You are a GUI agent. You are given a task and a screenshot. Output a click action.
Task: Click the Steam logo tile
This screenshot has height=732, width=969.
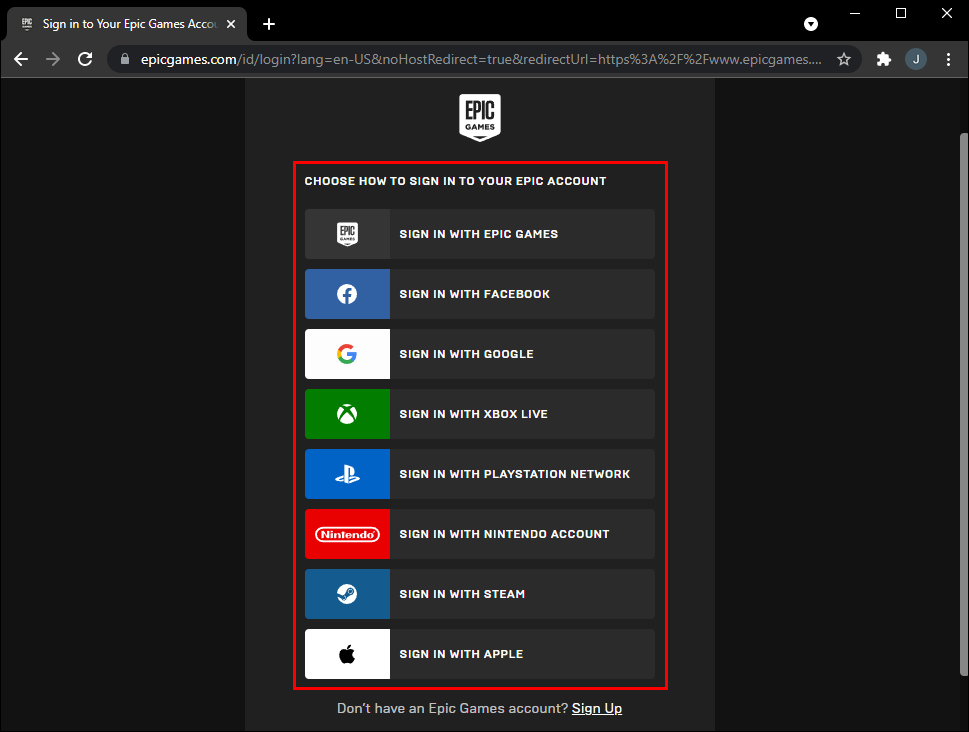pos(347,594)
